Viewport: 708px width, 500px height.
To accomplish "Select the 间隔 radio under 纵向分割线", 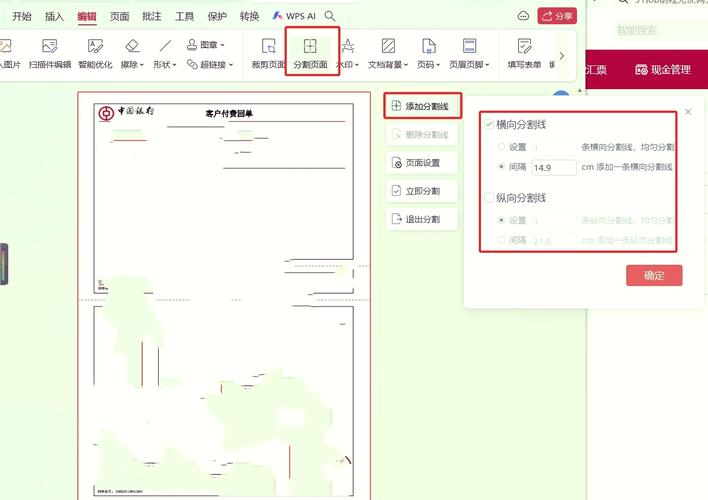I will click(501, 240).
